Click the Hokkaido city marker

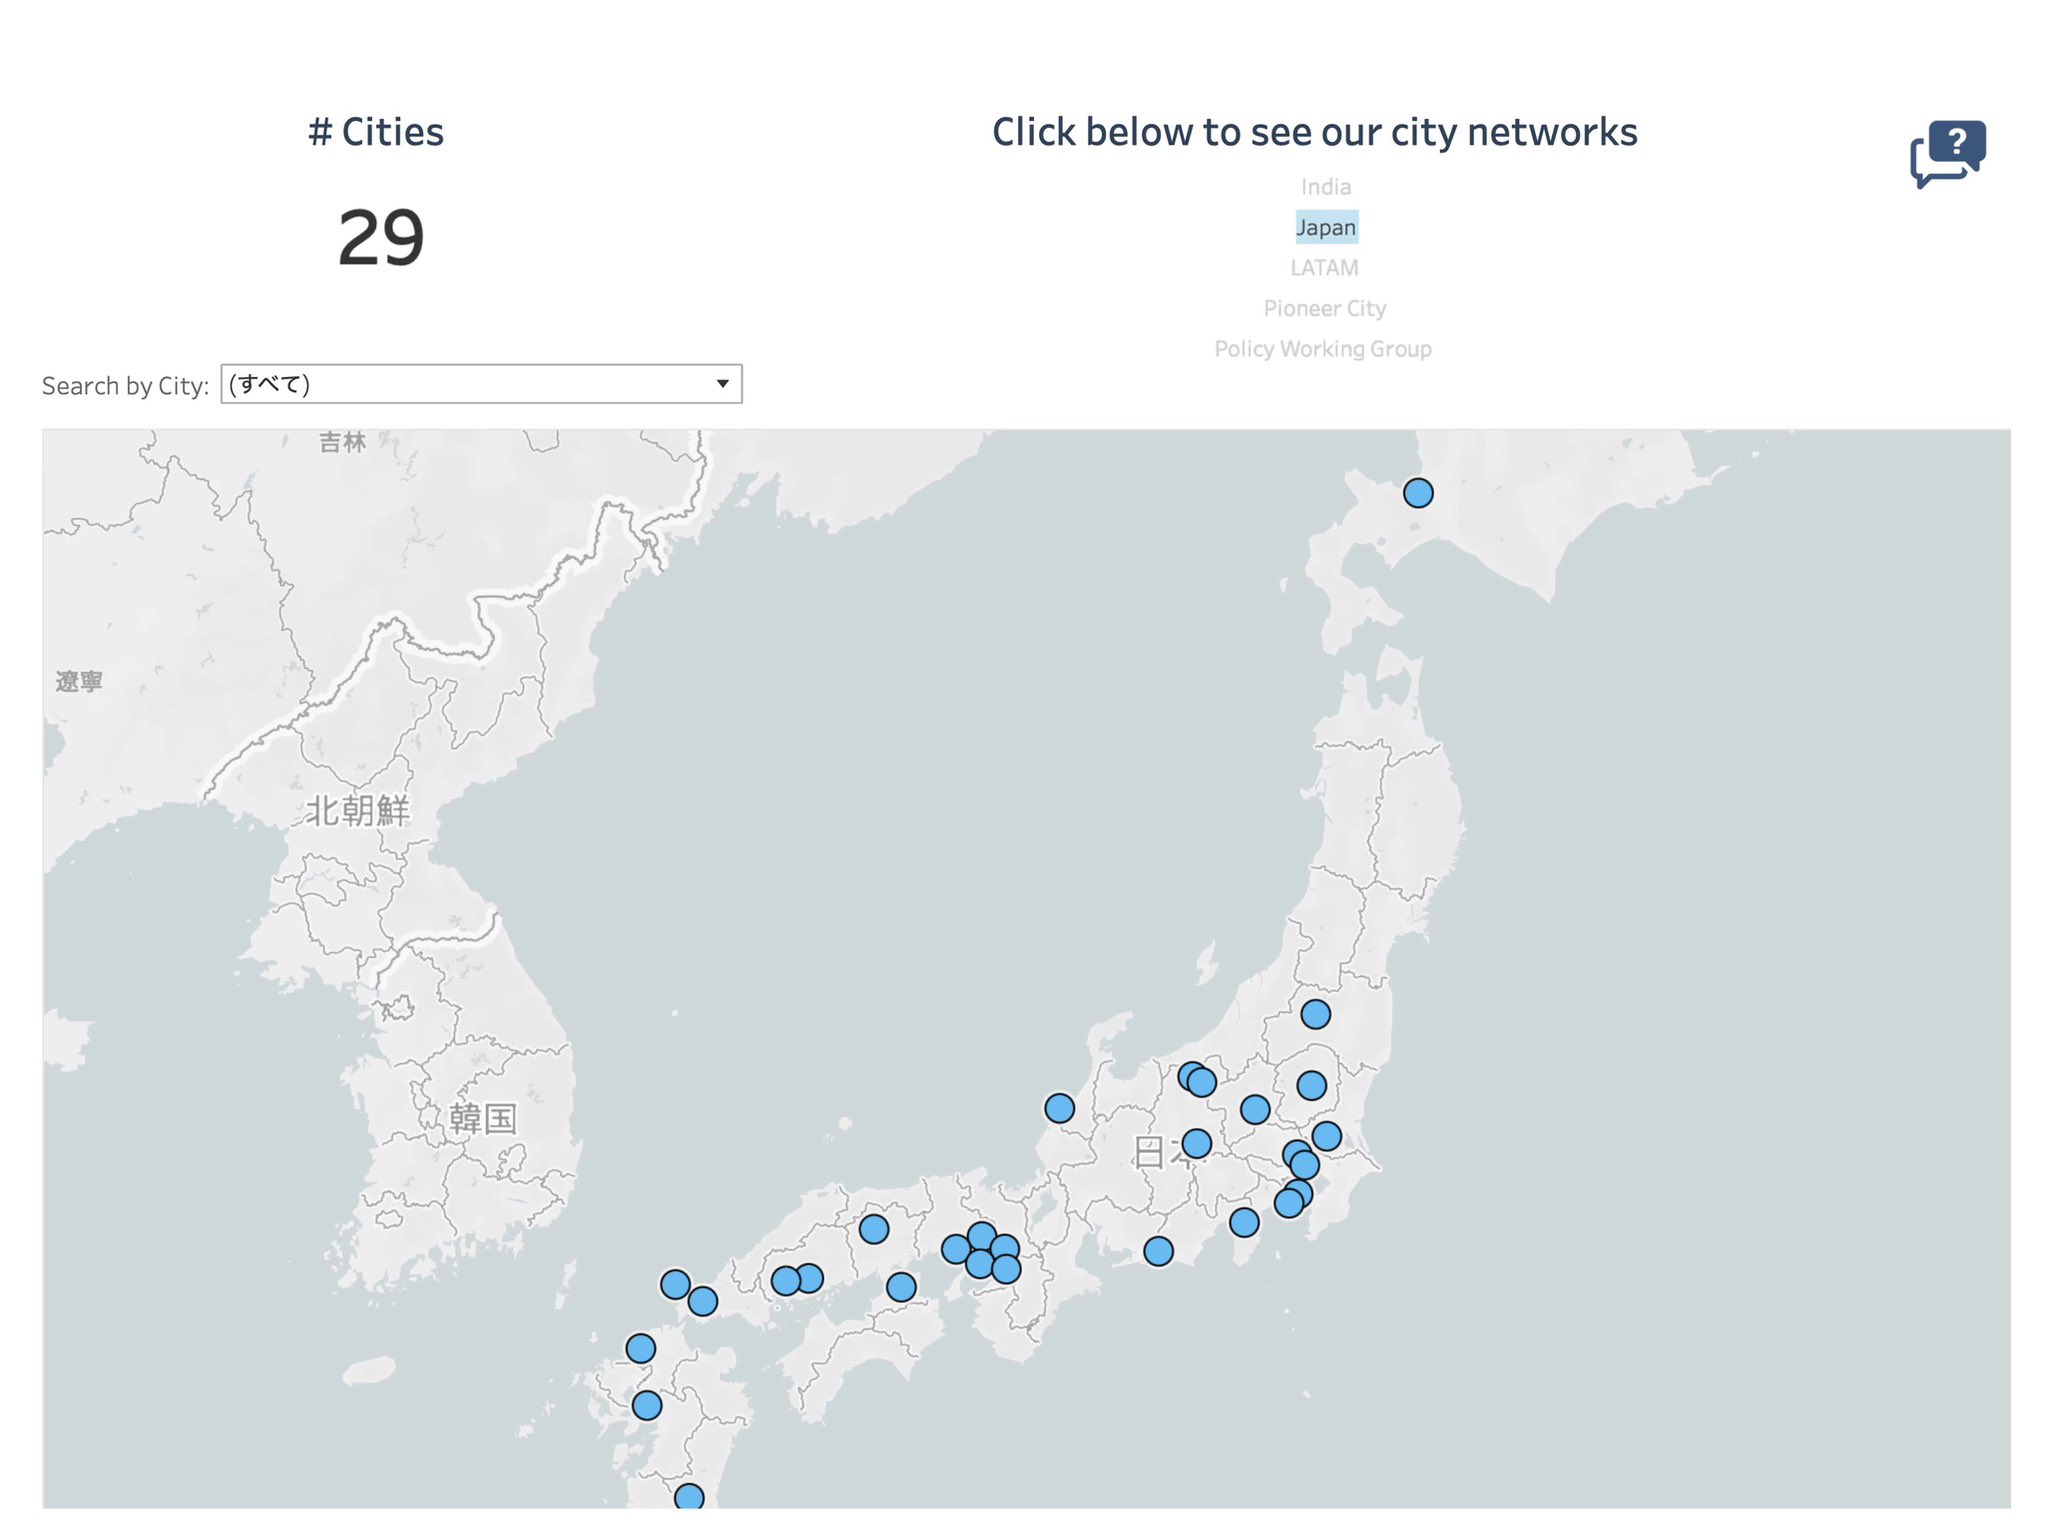point(1417,493)
